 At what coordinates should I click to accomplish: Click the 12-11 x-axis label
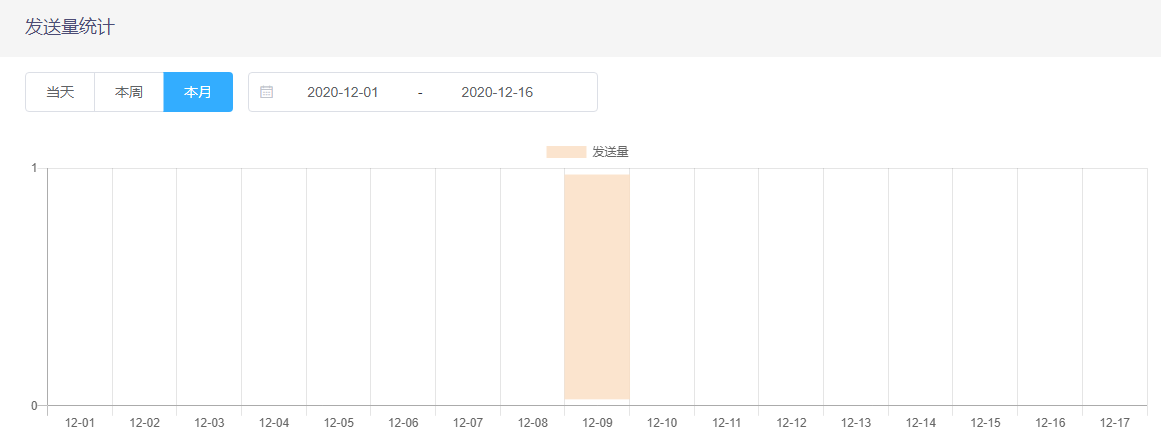727,423
